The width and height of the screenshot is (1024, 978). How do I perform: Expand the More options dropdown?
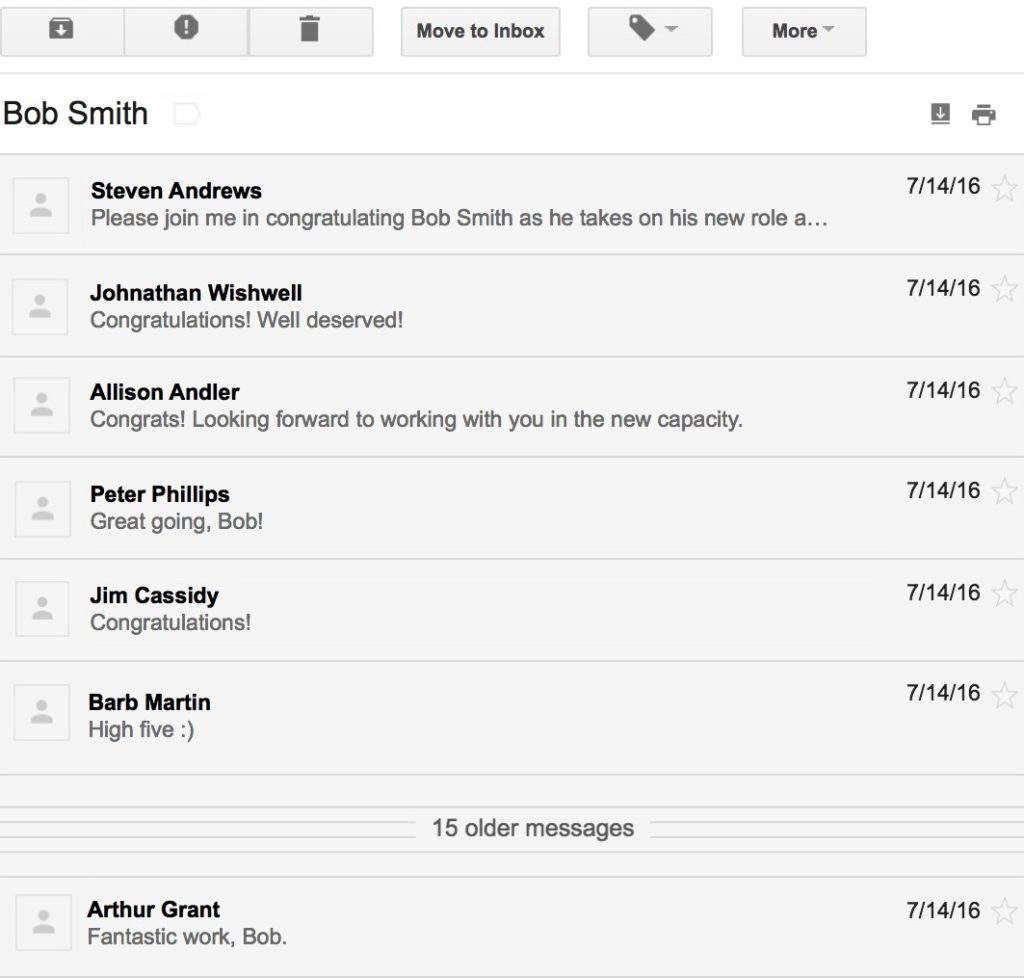coord(803,31)
